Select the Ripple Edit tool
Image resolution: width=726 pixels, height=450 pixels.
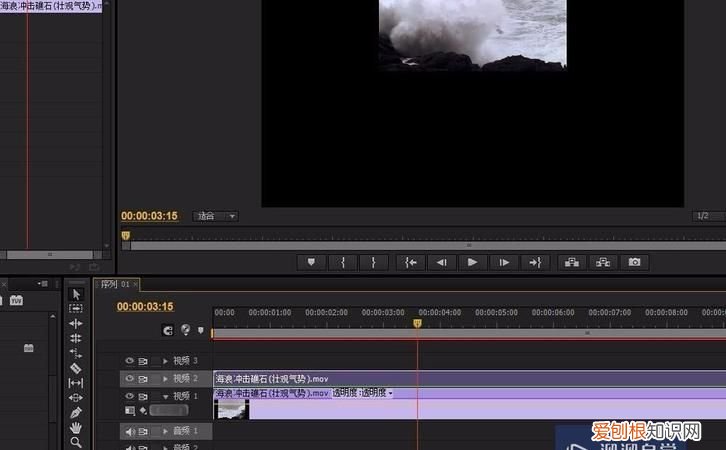[x=76, y=323]
